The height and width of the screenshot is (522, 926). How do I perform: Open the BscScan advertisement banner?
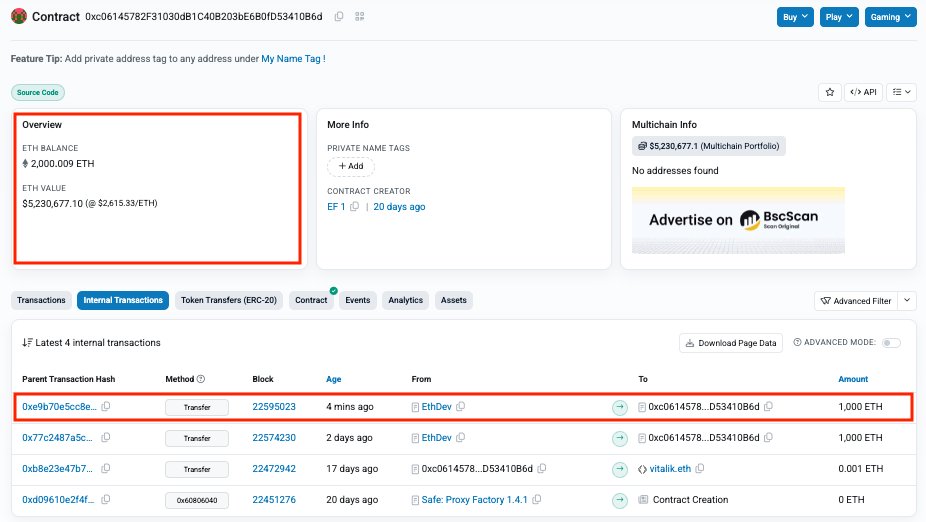pos(738,220)
